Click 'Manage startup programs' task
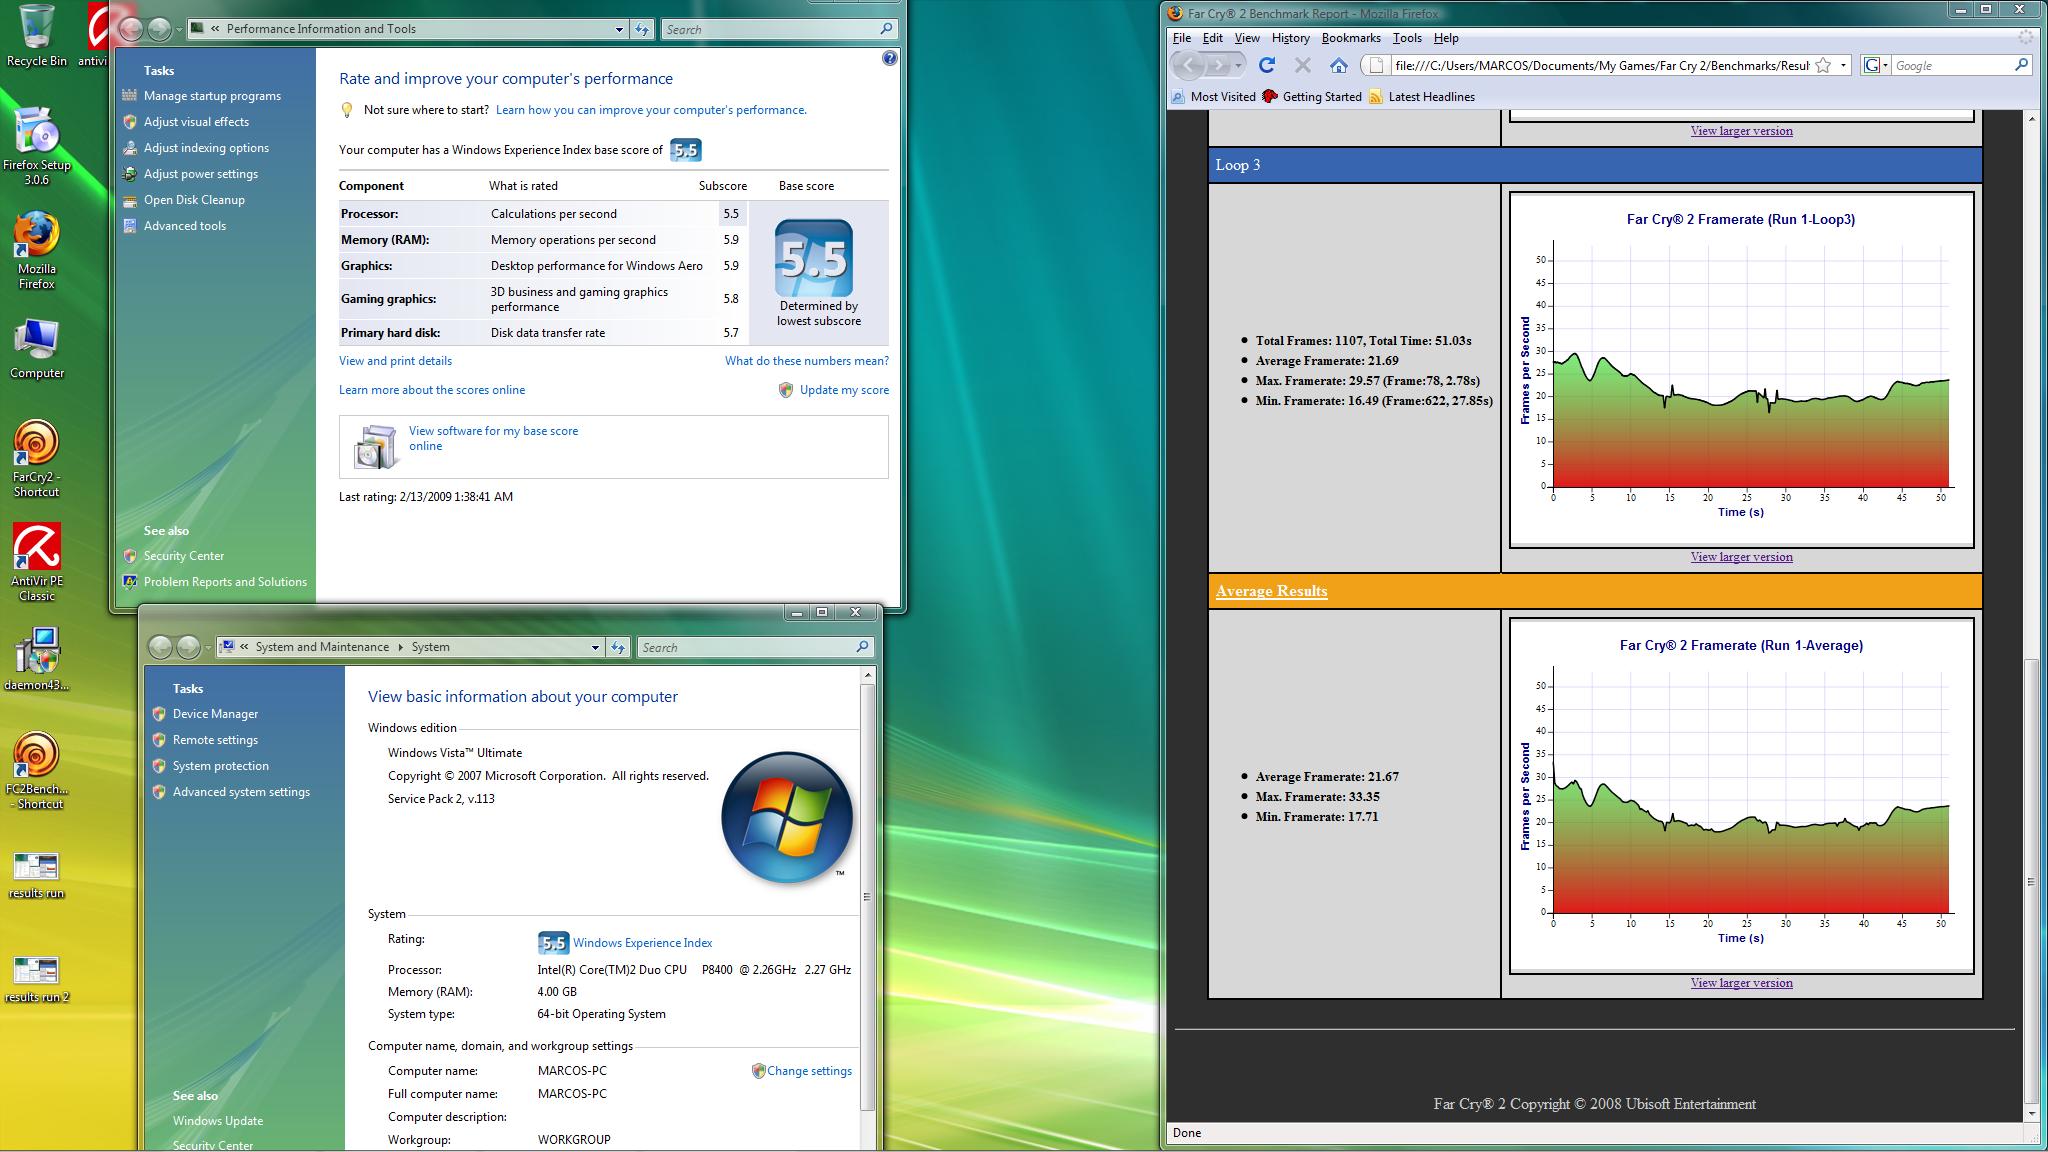Screen dimensions: 2048x1152 pyautogui.click(x=212, y=96)
